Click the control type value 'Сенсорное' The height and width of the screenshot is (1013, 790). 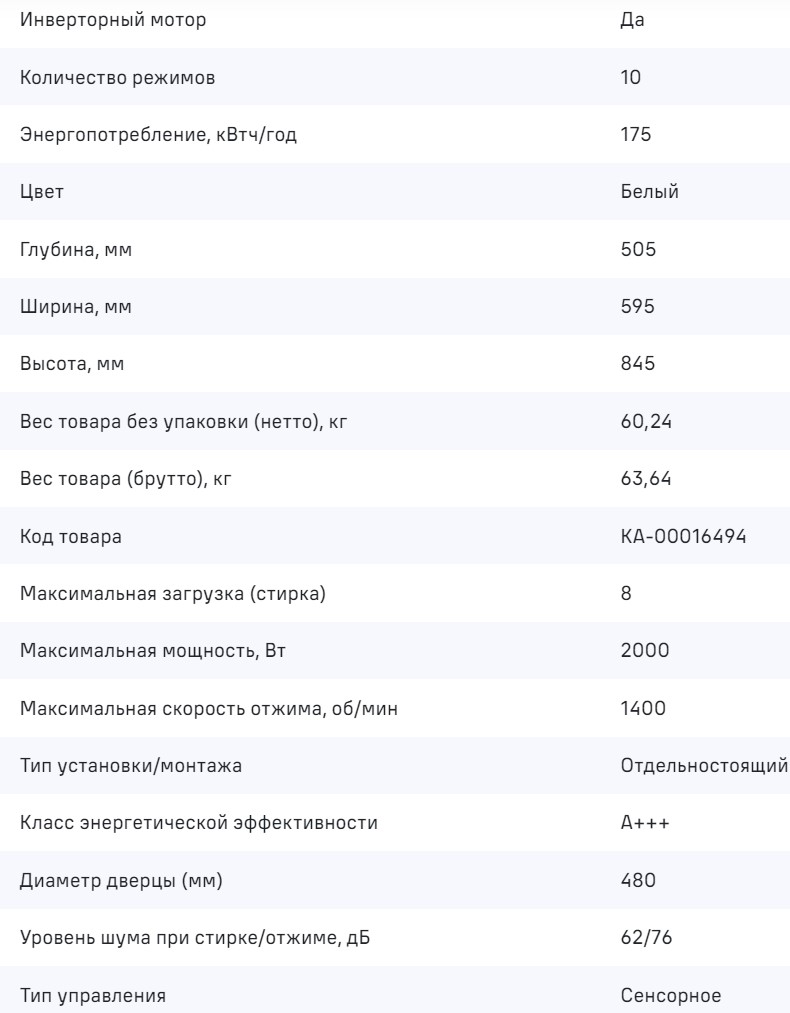pos(670,997)
